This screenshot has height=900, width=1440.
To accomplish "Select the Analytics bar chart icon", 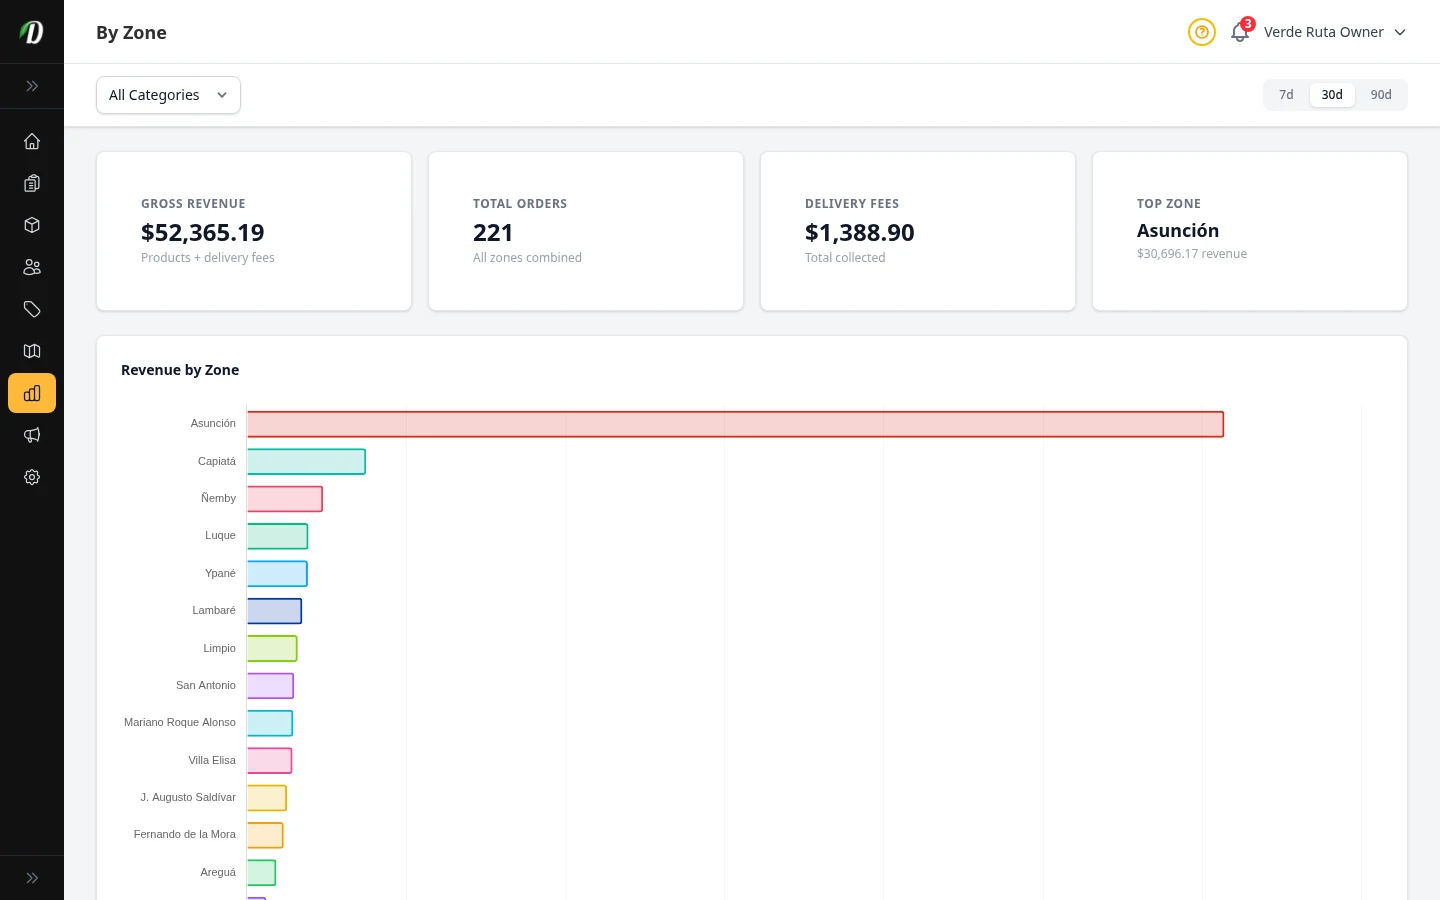I will 31,393.
